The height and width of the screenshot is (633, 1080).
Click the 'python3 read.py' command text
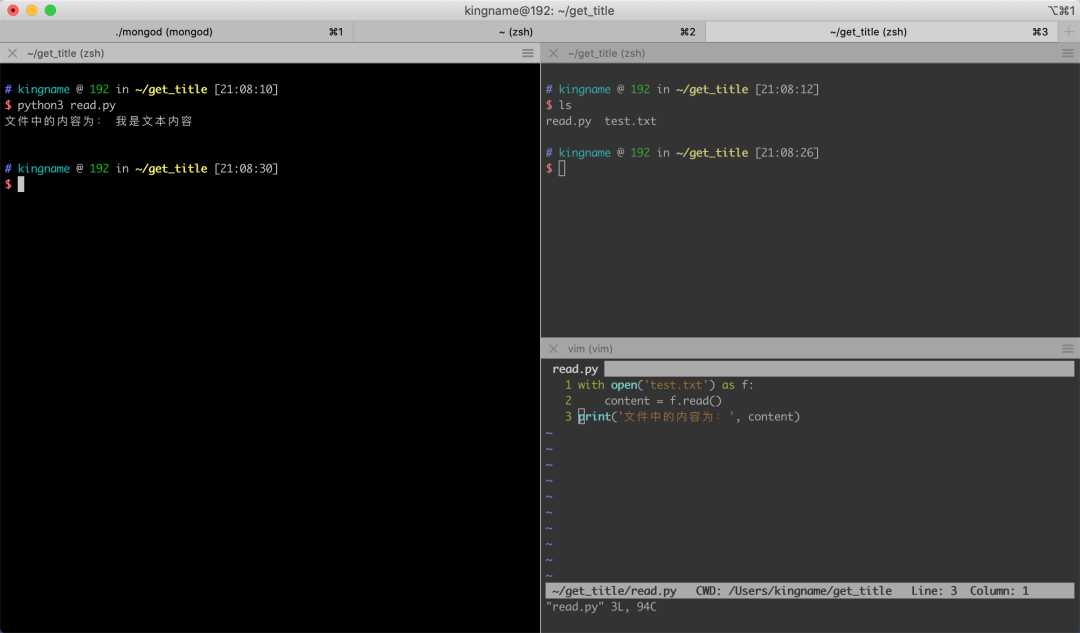(66, 105)
